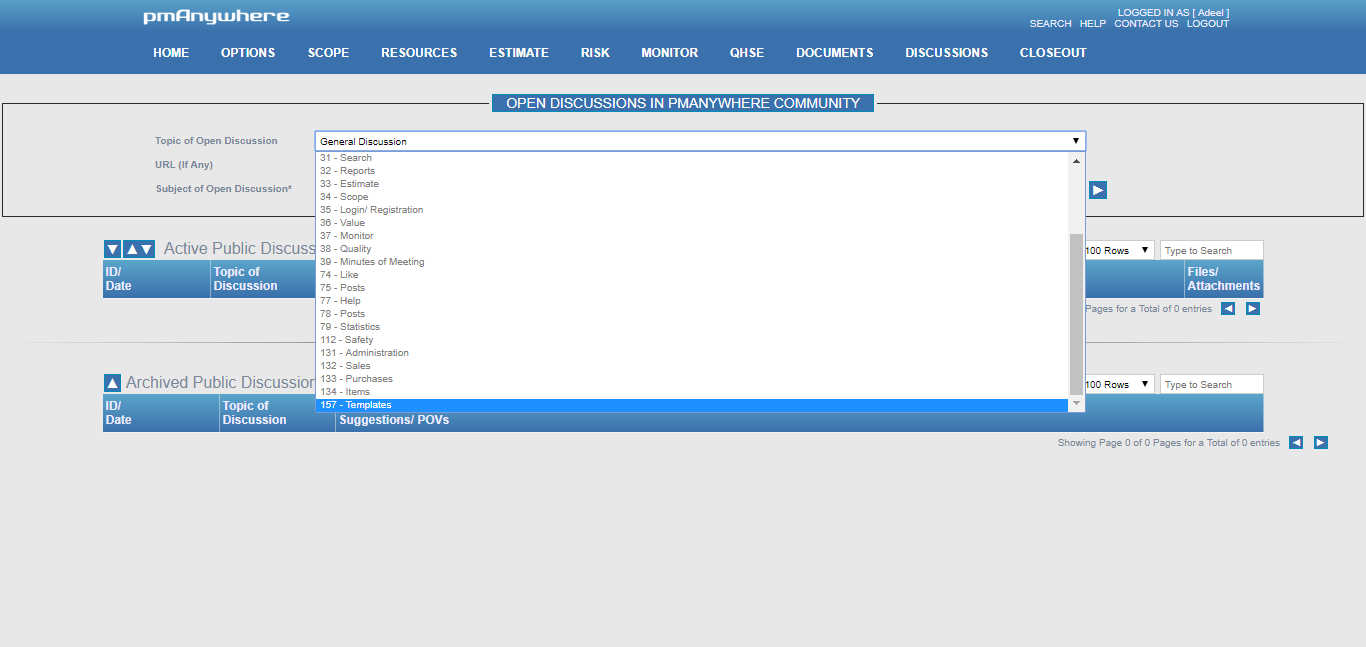This screenshot has height=647, width=1366.
Task: Click the search field above active discussions table
Action: coord(1211,250)
